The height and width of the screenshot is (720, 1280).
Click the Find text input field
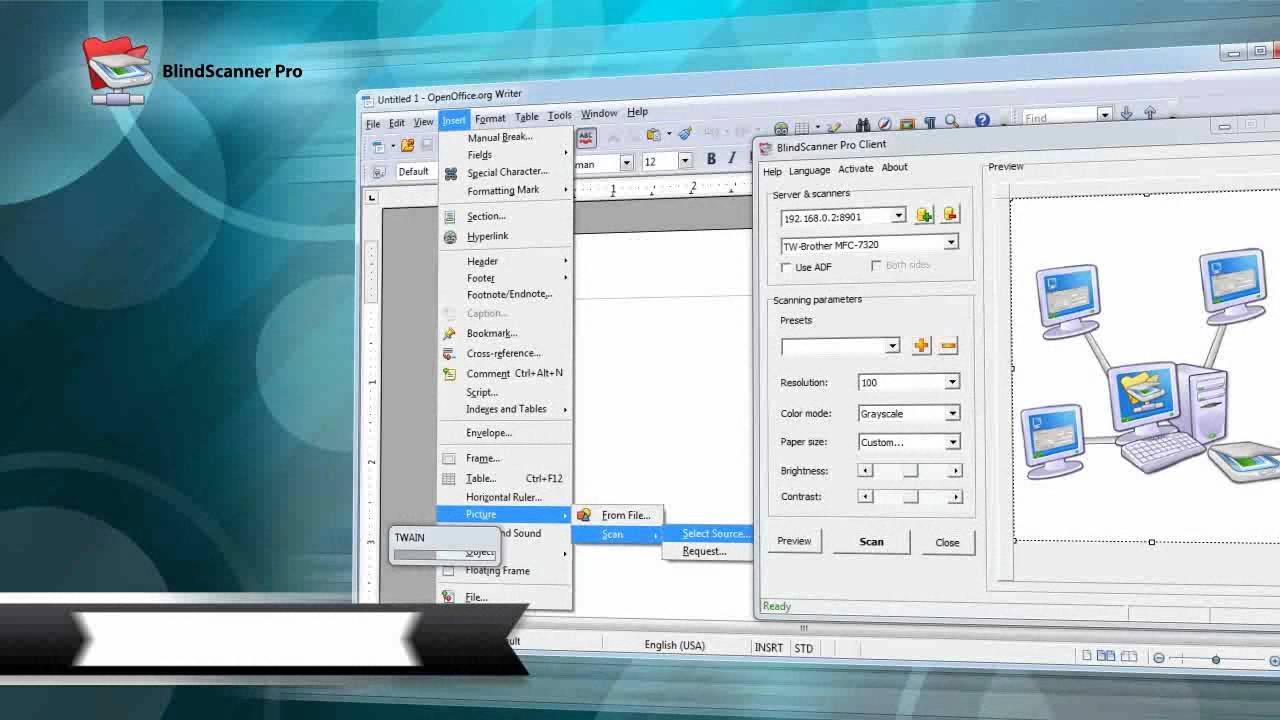(x=1060, y=117)
